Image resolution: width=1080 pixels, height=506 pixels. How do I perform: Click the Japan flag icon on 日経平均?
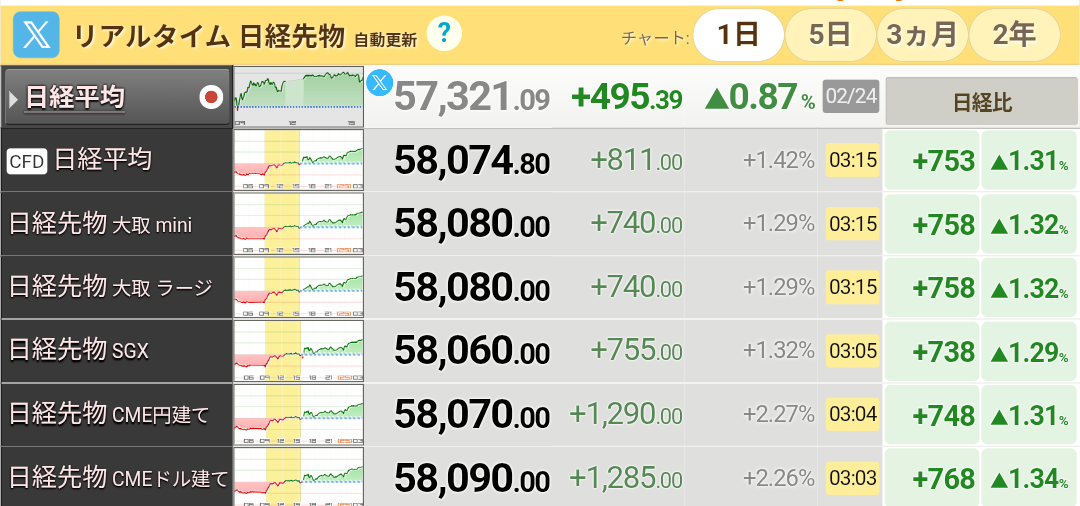pyautogui.click(x=211, y=97)
